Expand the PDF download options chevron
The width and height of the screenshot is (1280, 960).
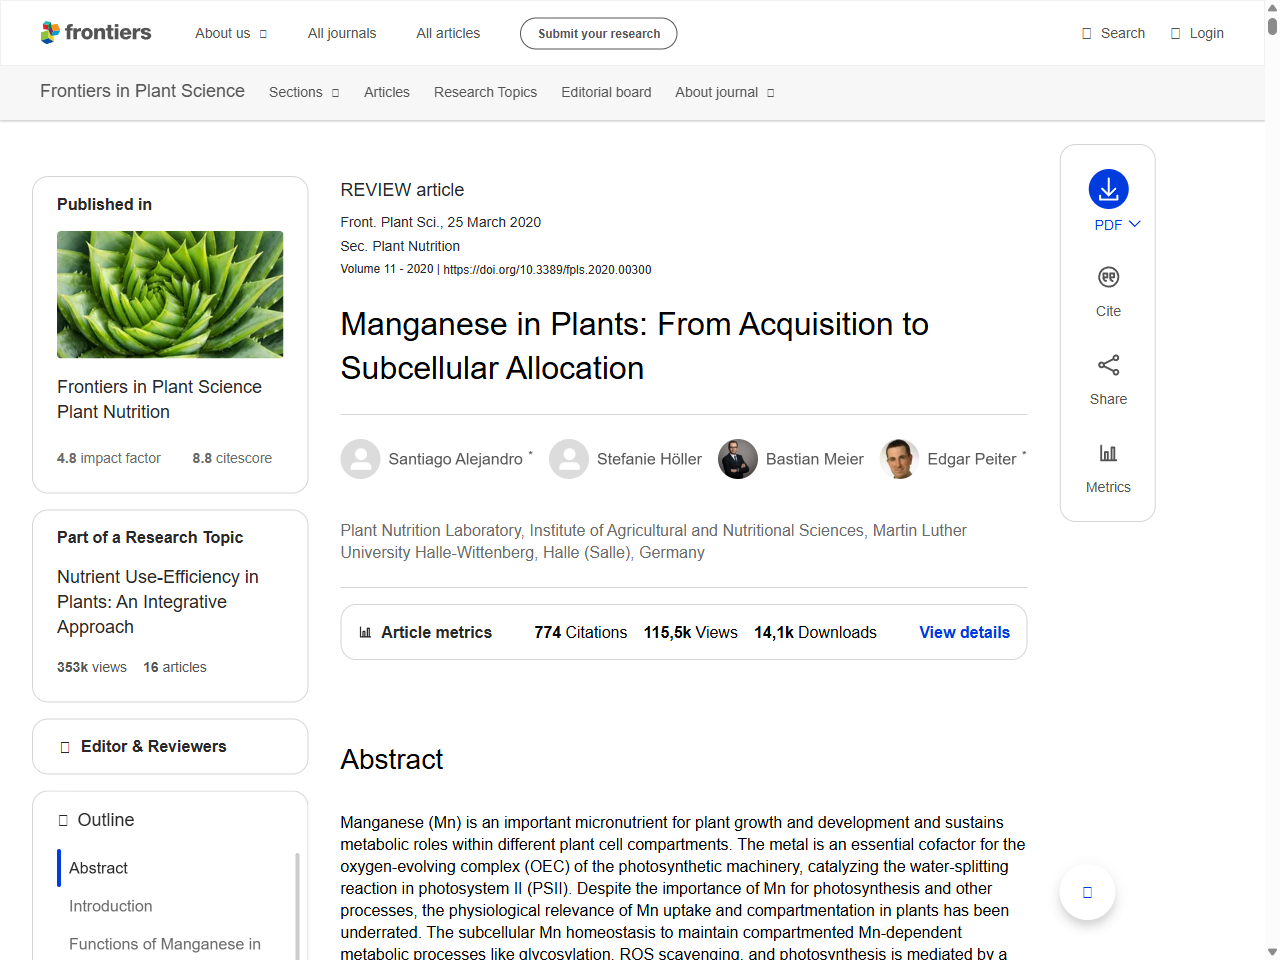[1134, 224]
